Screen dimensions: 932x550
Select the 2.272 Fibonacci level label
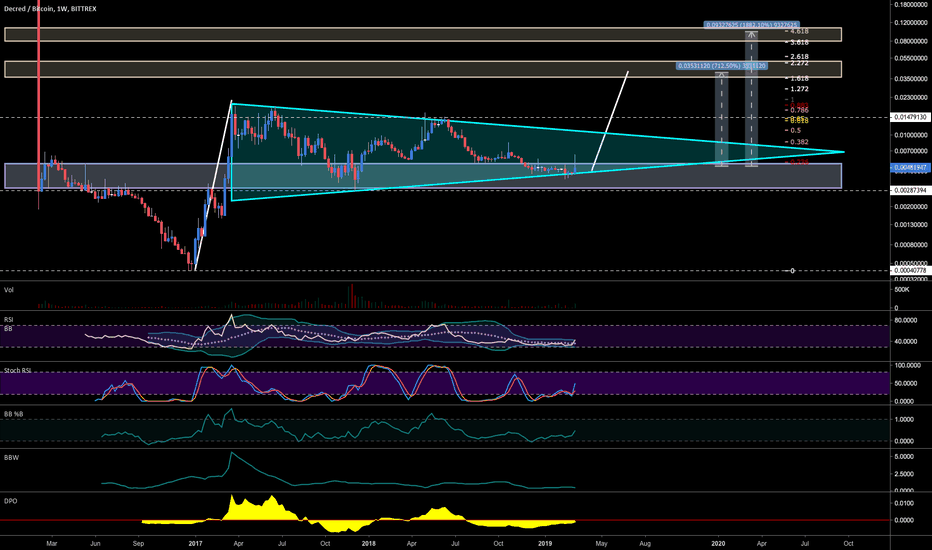click(x=799, y=63)
